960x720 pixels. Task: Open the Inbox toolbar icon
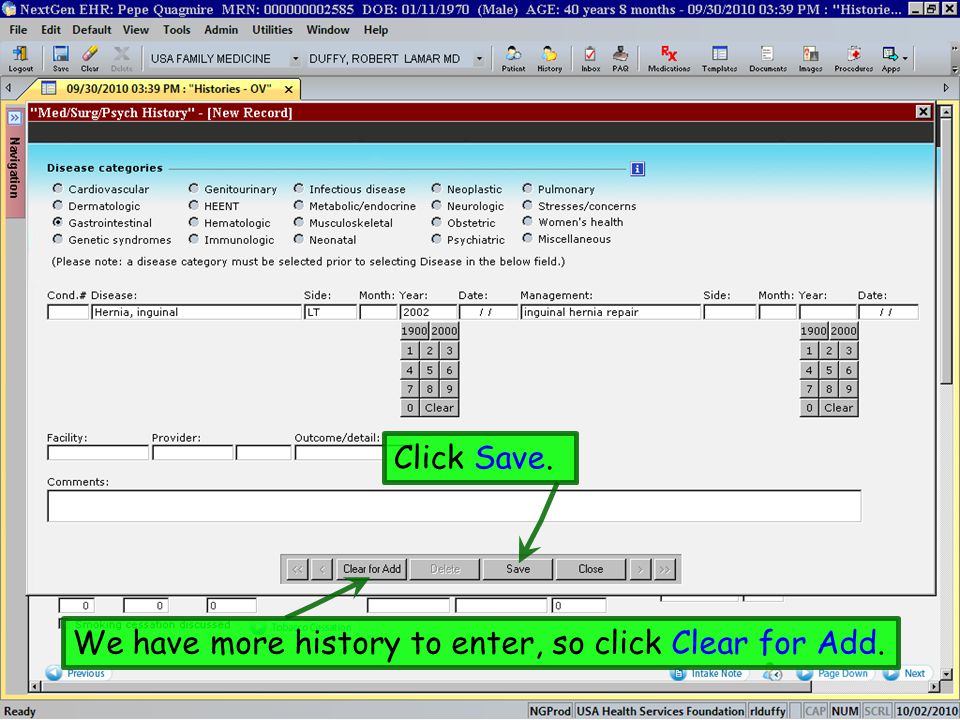click(590, 59)
